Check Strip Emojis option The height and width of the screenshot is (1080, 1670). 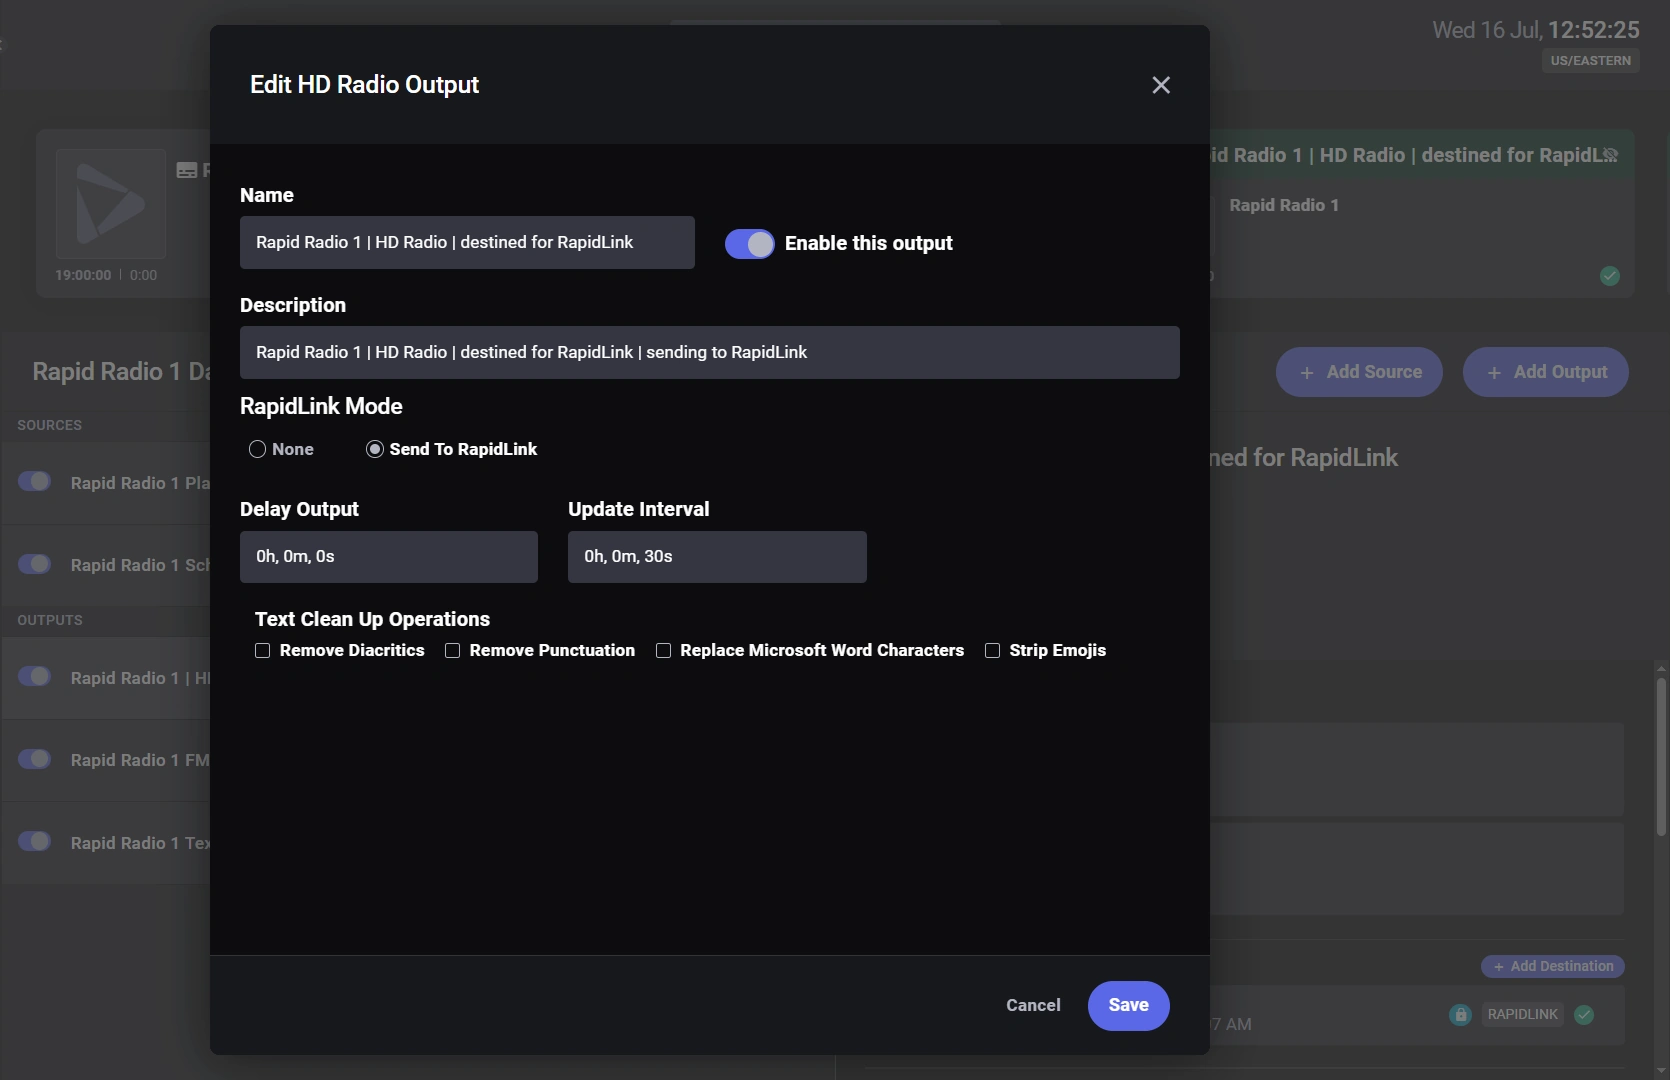tap(992, 651)
